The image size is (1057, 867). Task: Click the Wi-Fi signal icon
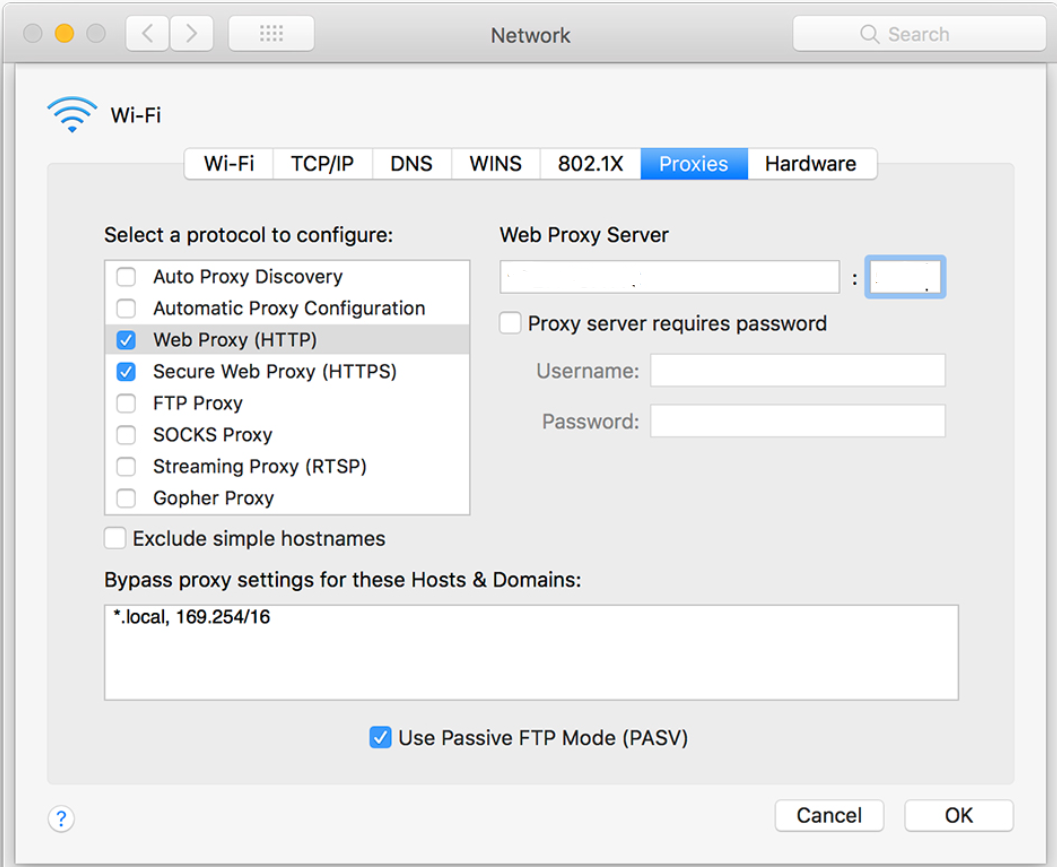[70, 112]
